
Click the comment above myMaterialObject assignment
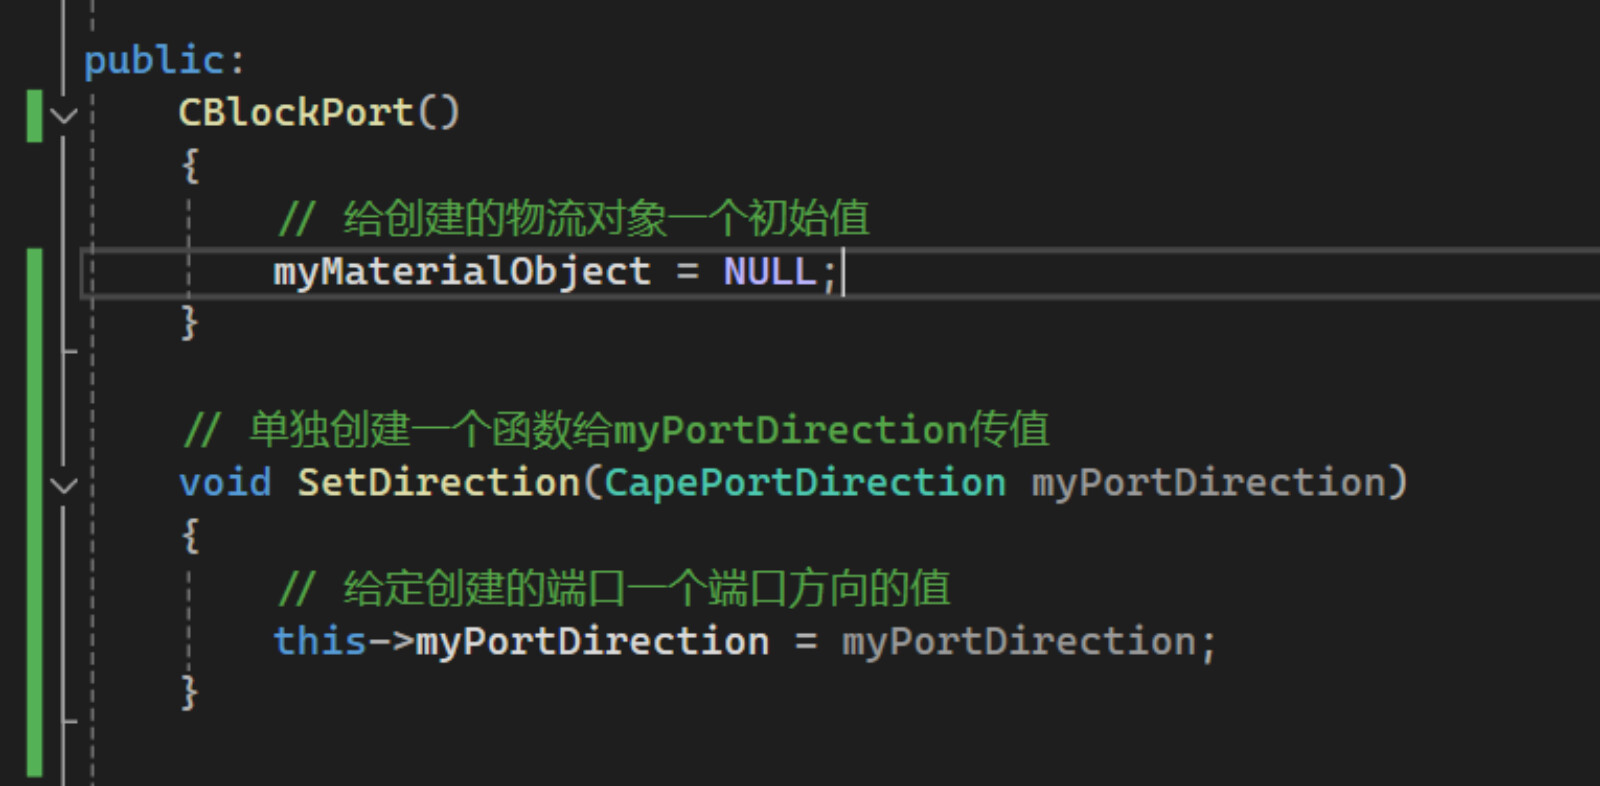574,218
